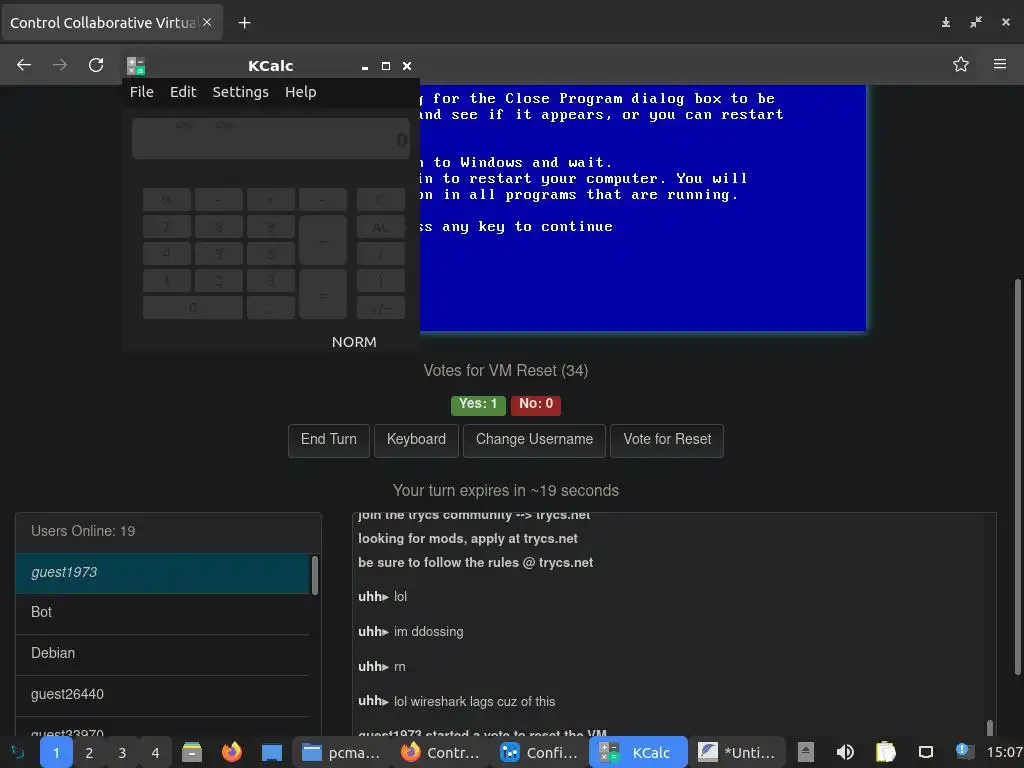Vote Yes on the VM reset
The width and height of the screenshot is (1024, 768).
click(x=478, y=404)
